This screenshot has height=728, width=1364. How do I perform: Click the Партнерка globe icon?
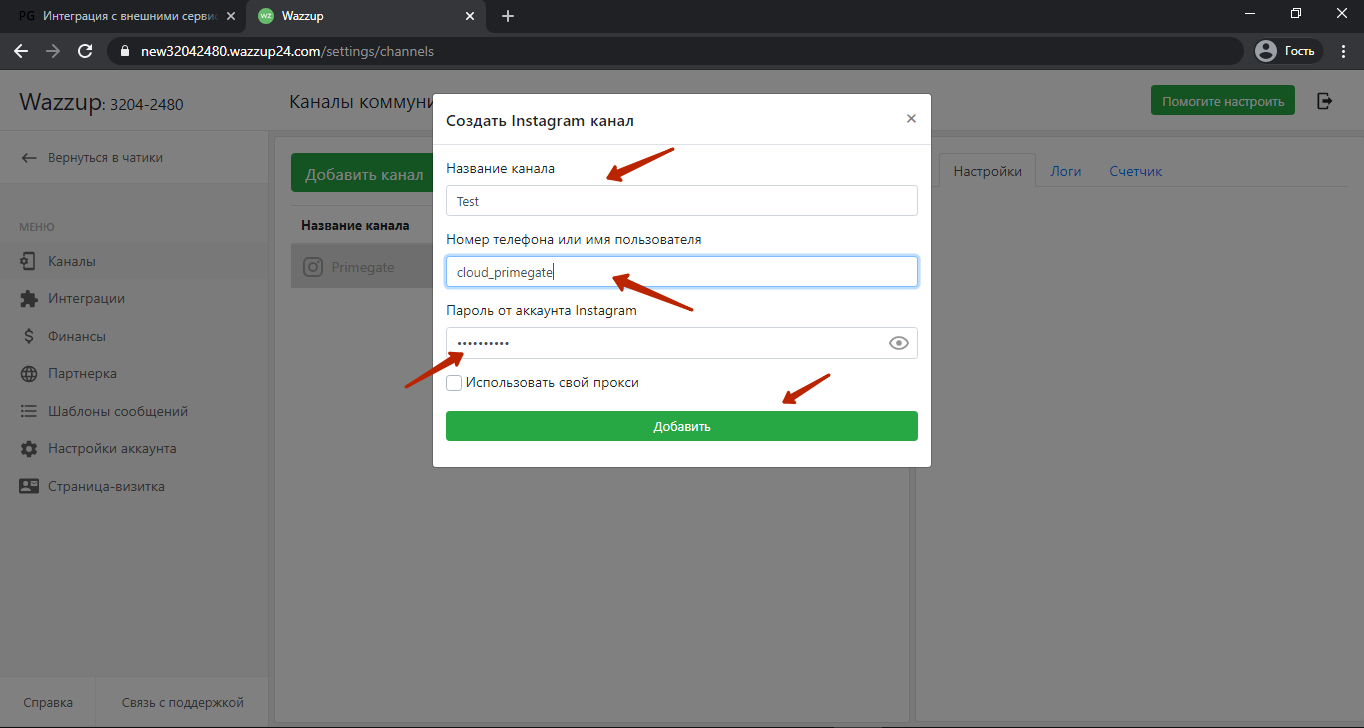29,373
